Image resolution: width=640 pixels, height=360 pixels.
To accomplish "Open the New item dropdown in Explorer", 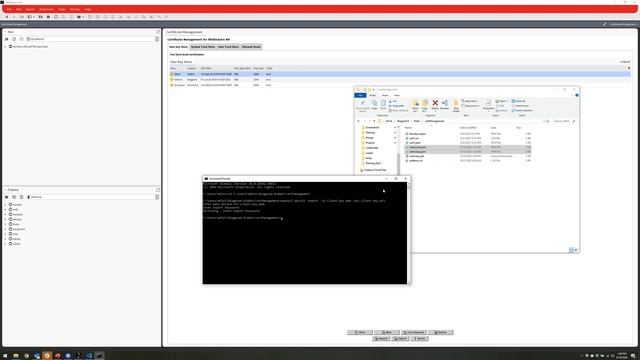I will click(469, 101).
